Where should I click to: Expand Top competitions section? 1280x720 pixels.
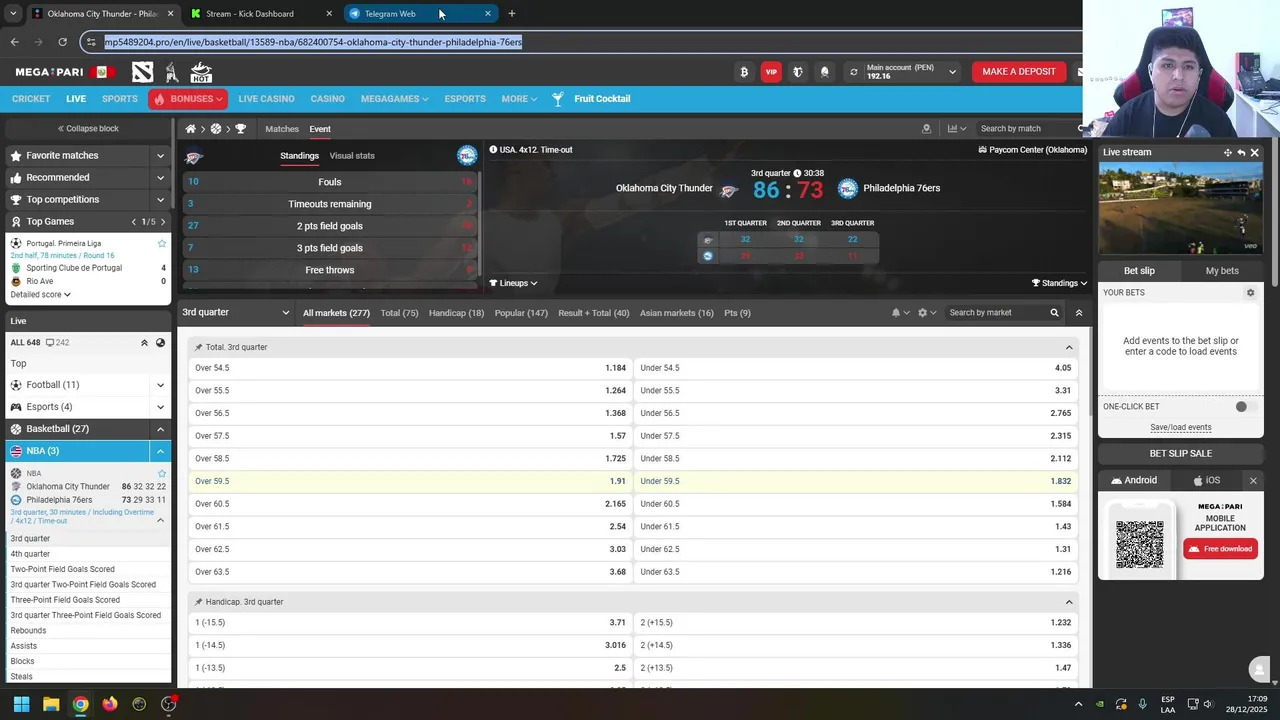click(x=160, y=200)
